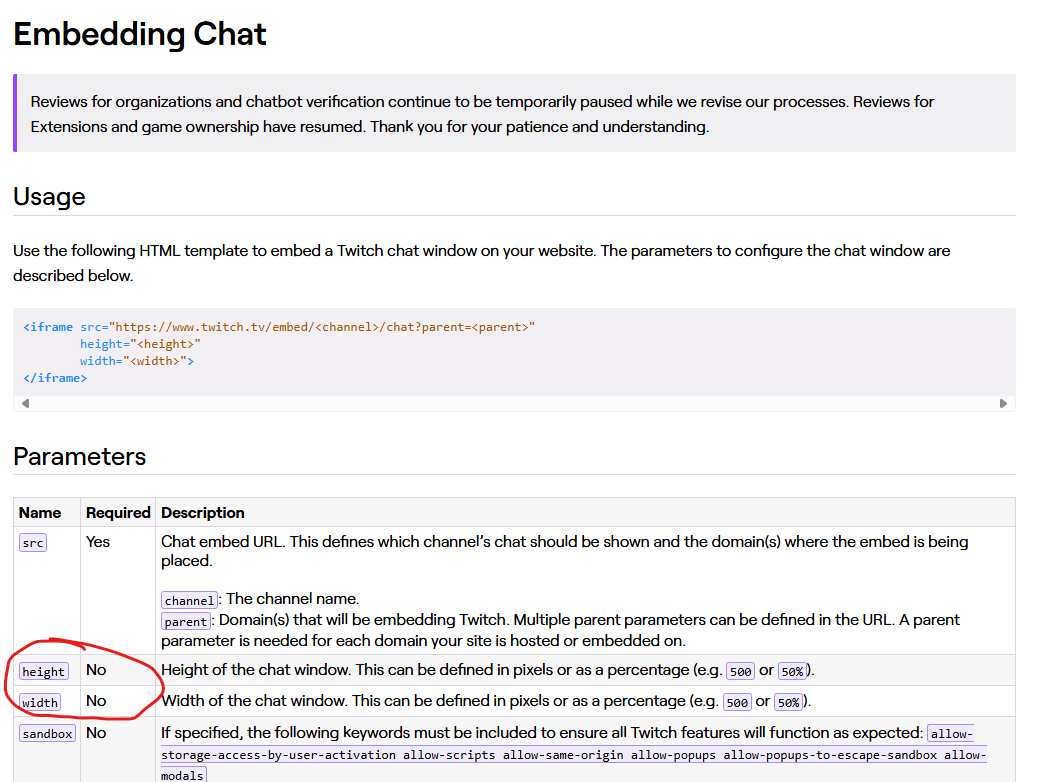The image size is (1037, 782).
Task: Click the 'Use the following HTML template' paragraph
Action: click(x=481, y=263)
